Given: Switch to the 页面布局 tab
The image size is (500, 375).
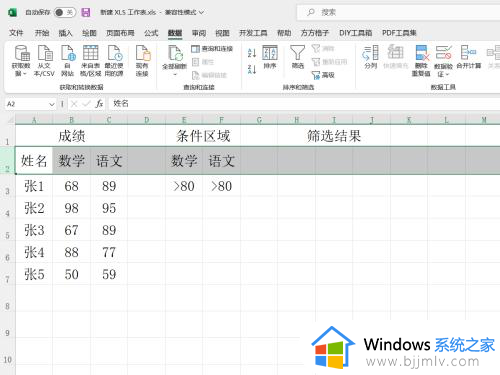Looking at the screenshot, I should click(x=120, y=33).
